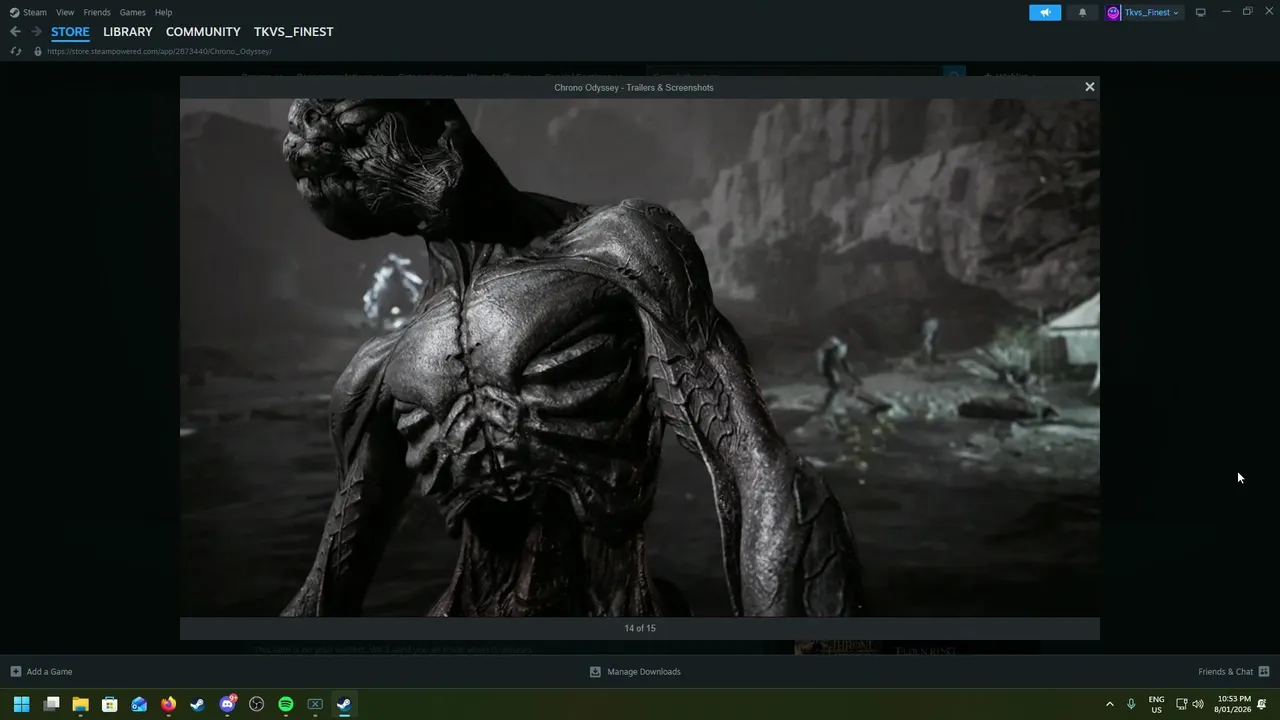This screenshot has height=720, width=1280.
Task: Click the padlock icon beside the URL
Action: 38,51
